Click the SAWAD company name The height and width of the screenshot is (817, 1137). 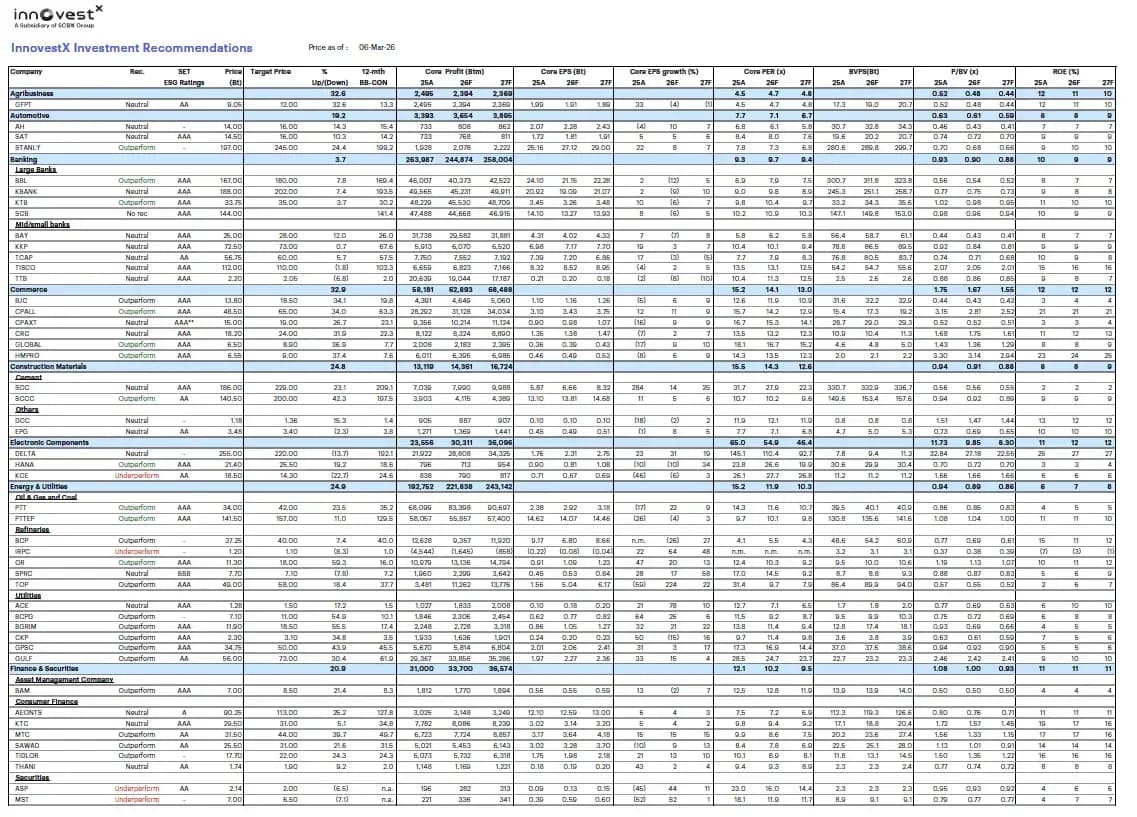click(27, 745)
